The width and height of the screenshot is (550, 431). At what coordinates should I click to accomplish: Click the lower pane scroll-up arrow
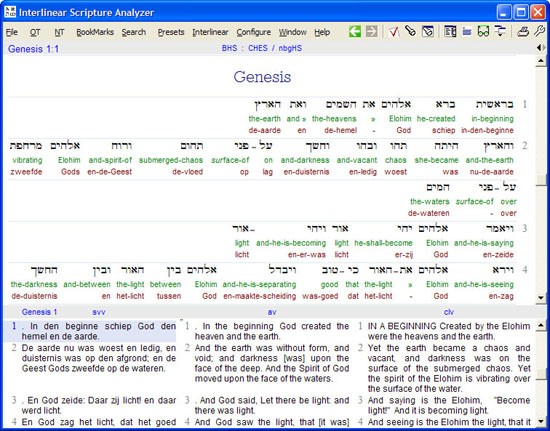541,326
